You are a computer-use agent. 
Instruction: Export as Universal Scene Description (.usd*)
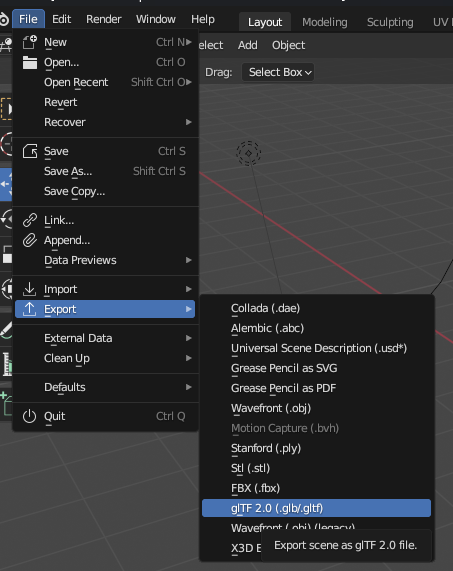[x=316, y=348]
